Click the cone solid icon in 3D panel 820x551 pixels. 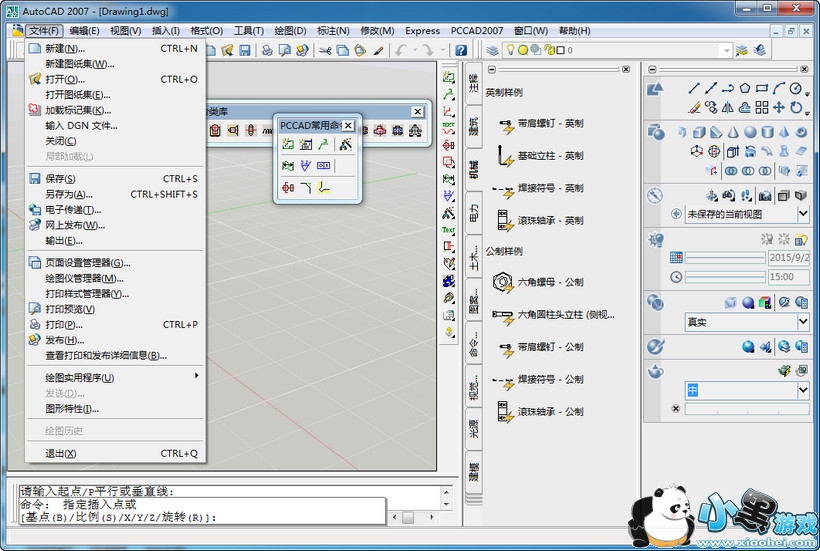point(733,132)
